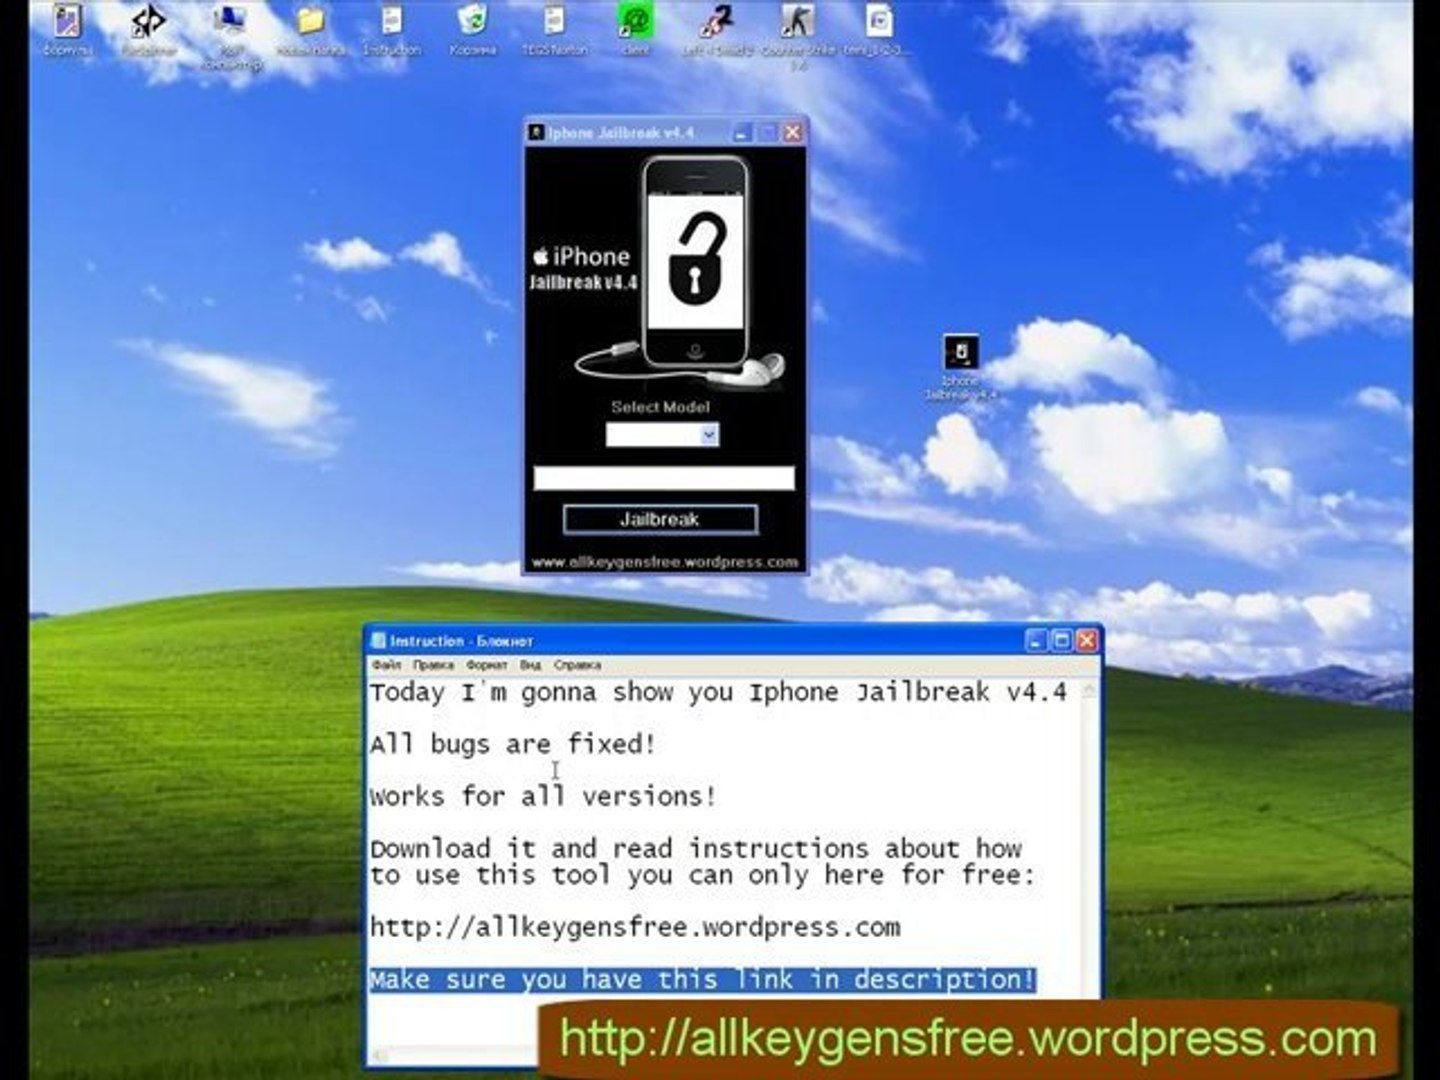Image resolution: width=1440 pixels, height=1080 pixels.
Task: Click the Iphone Jailbreak window title icon
Action: pos(537,133)
